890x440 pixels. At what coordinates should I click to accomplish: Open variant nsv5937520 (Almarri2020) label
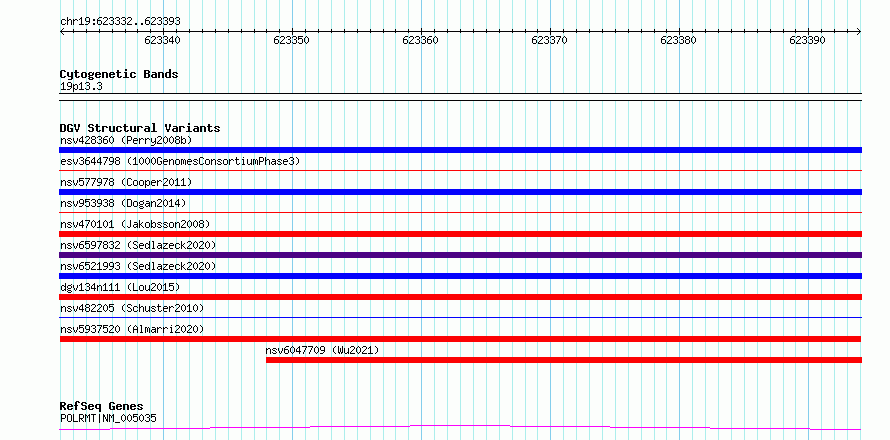coord(132,329)
